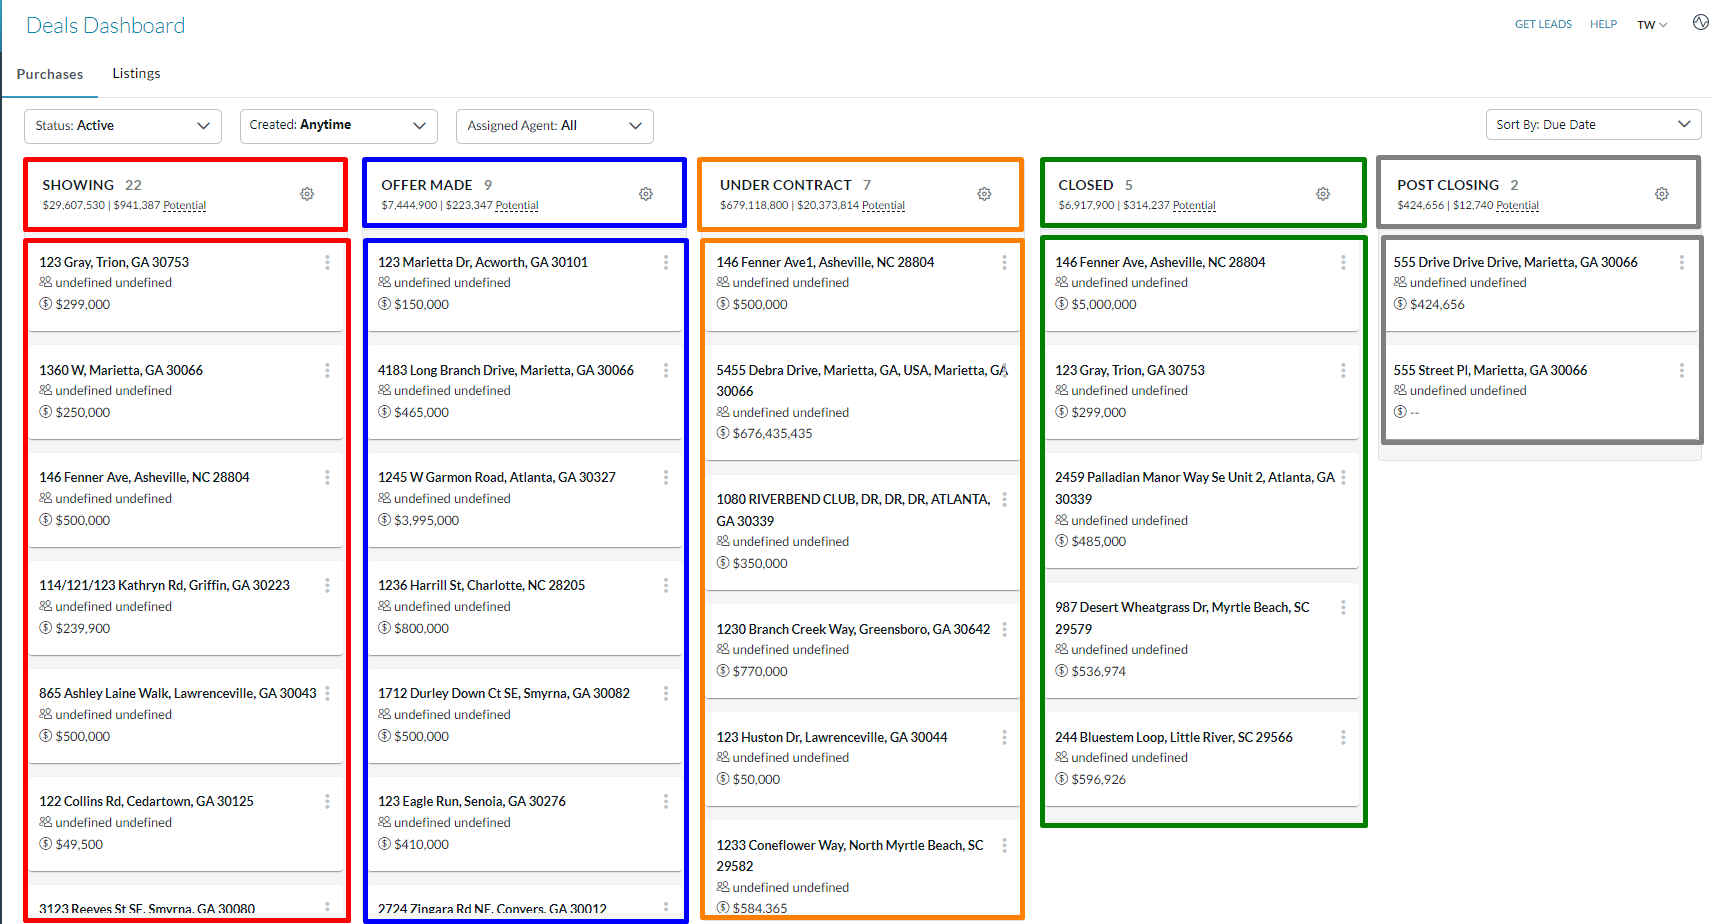This screenshot has height=924, width=1712.
Task: Open the TW user account menu
Action: [x=1652, y=25]
